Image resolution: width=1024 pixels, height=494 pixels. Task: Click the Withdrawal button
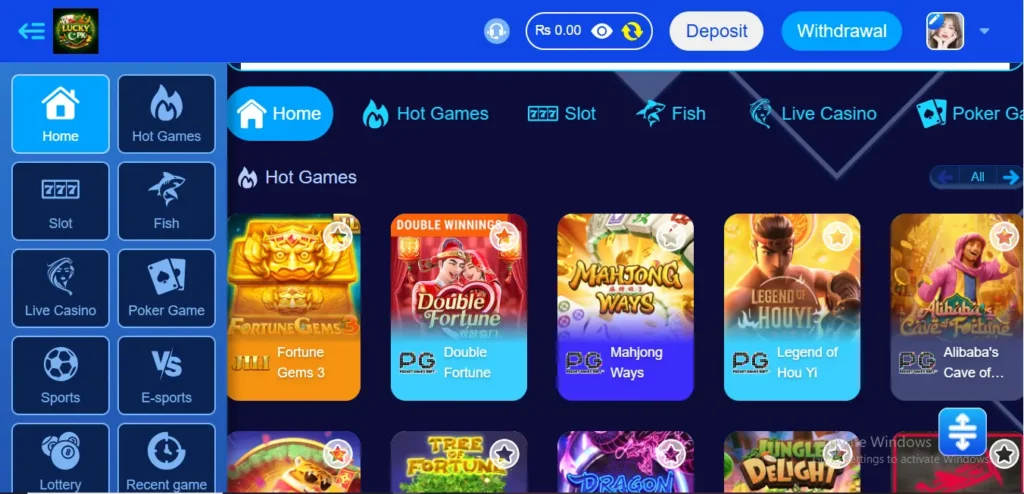point(842,31)
